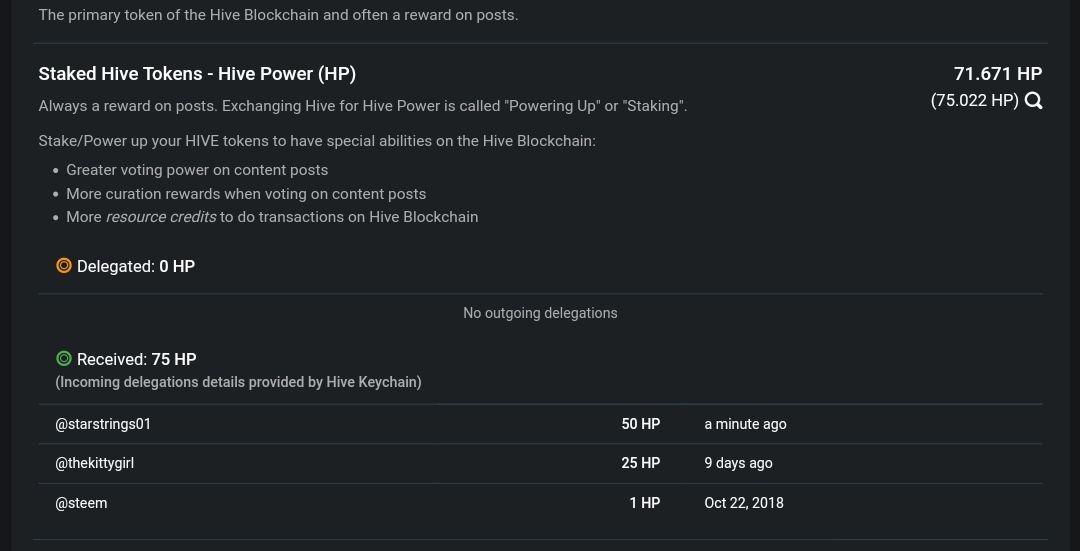Open the @steem profile link
The width and height of the screenshot is (1080, 551).
81,503
